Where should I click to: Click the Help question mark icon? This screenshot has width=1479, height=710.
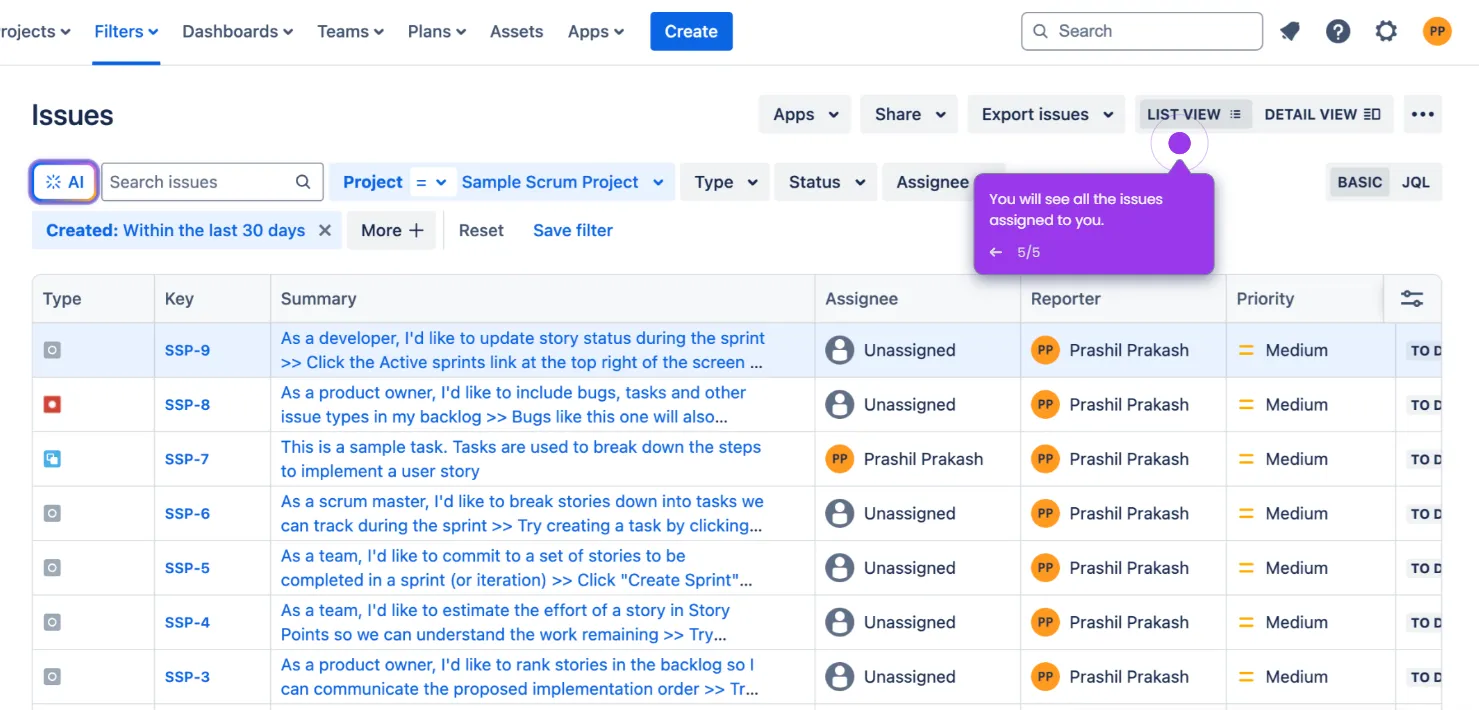tap(1338, 31)
